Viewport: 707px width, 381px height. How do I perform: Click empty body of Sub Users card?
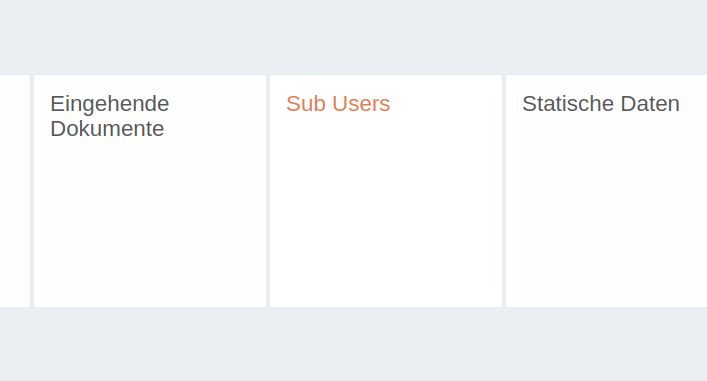[386, 212]
